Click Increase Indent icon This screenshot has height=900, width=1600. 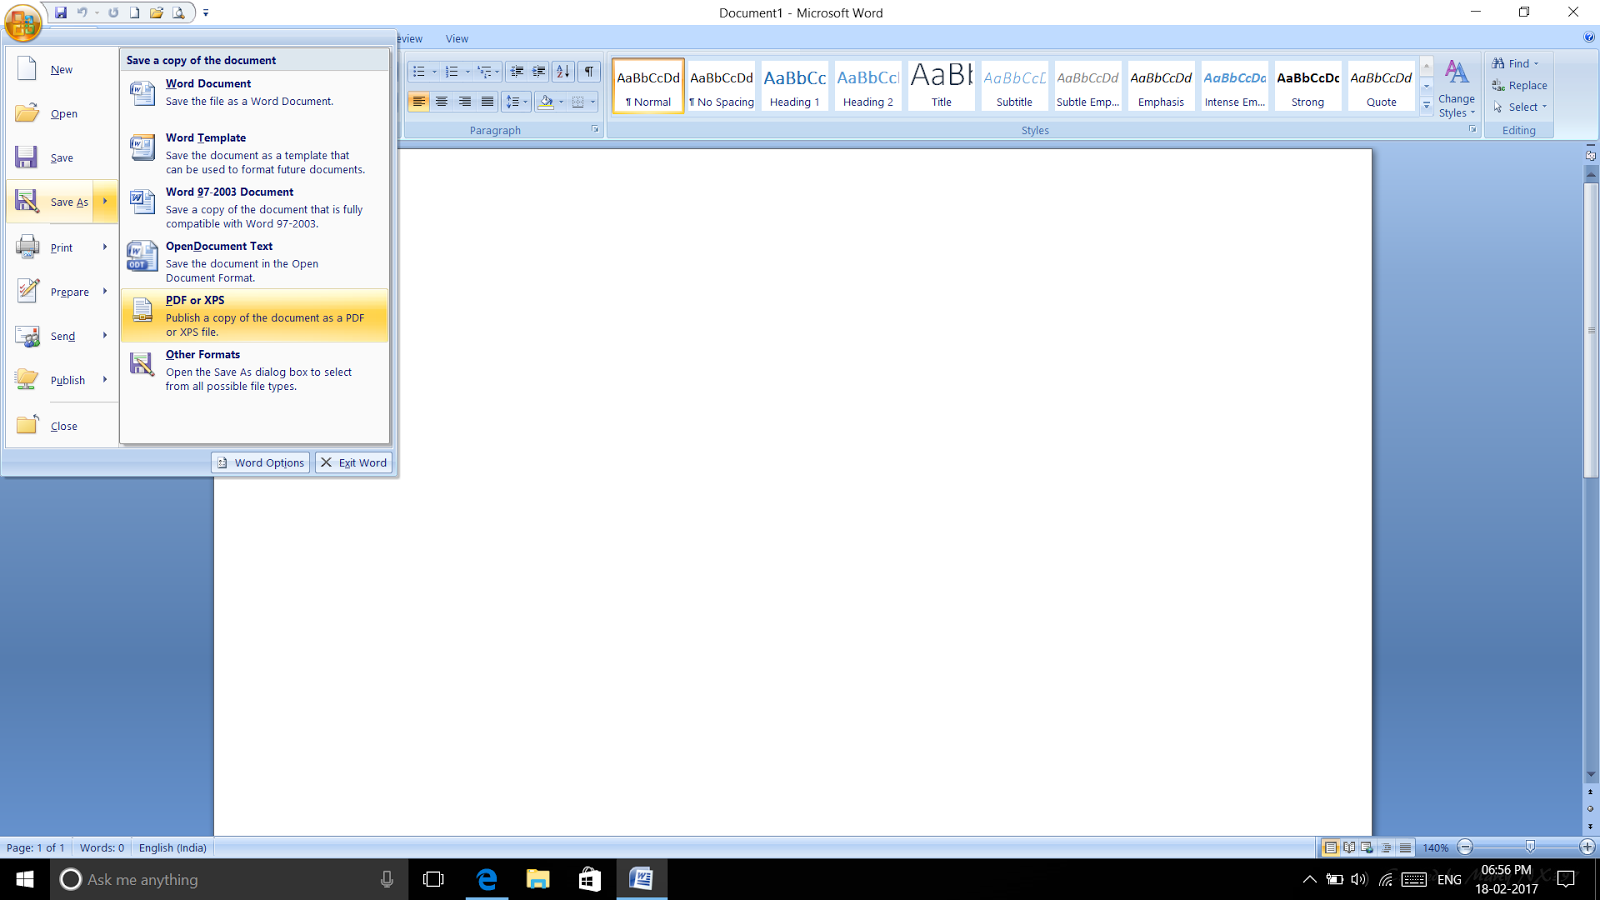539,72
